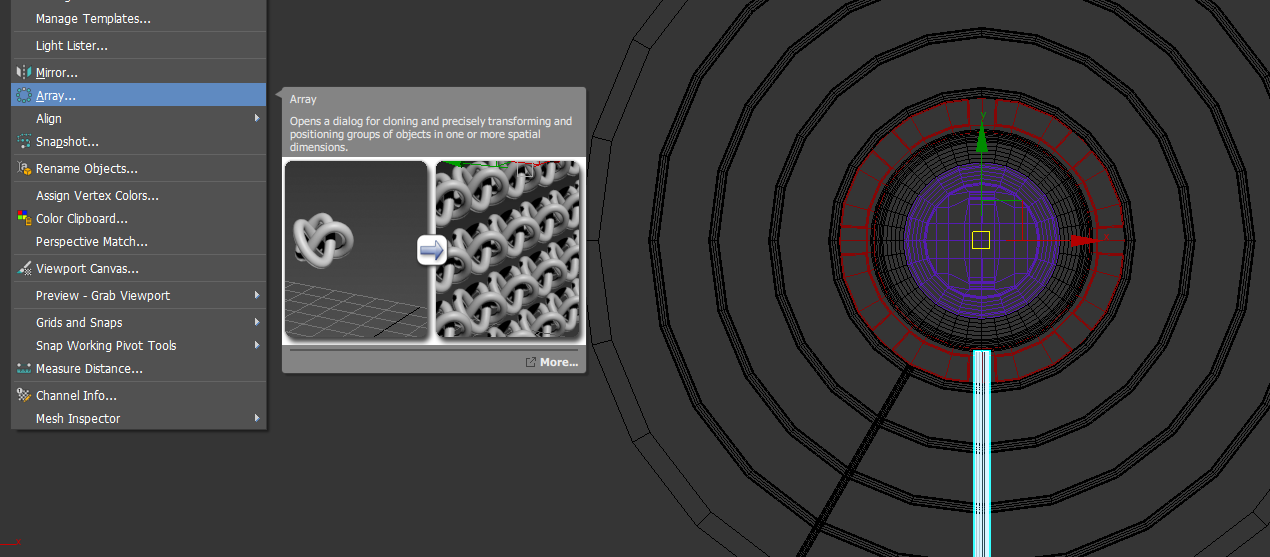Screen dimensions: 1270x557
Task: Open the Mesh Inspector submenu
Action: (138, 418)
